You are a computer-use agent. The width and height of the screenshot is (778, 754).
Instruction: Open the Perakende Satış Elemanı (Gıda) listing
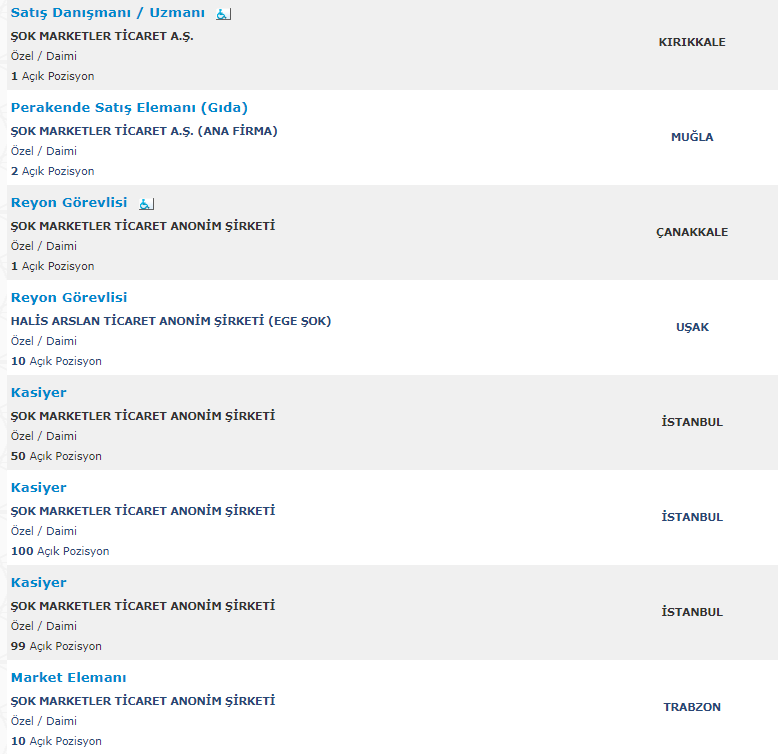(129, 107)
